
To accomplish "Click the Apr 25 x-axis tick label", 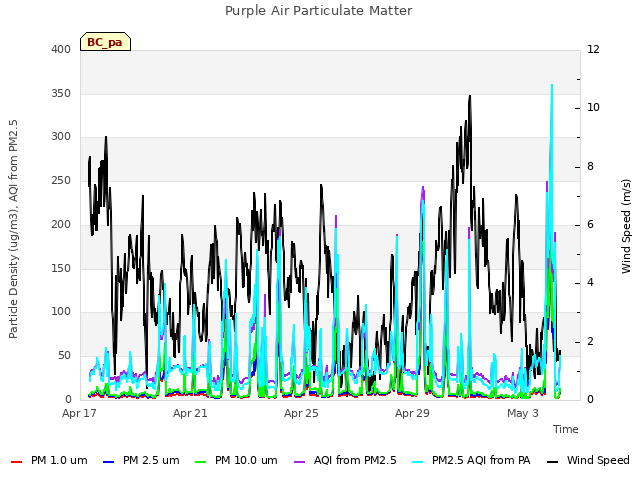I will (x=301, y=413).
